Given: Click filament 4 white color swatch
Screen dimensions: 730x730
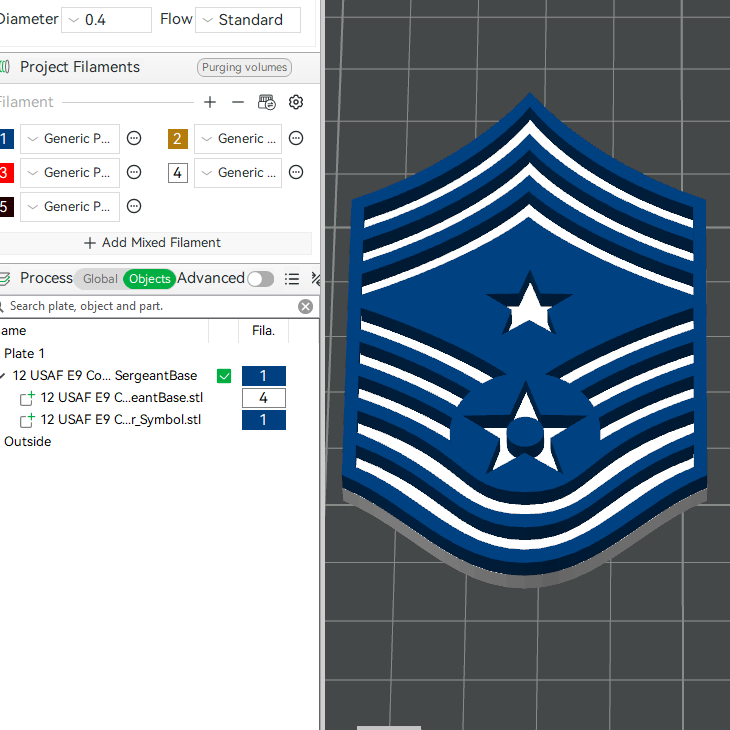Looking at the screenshot, I should pos(178,173).
